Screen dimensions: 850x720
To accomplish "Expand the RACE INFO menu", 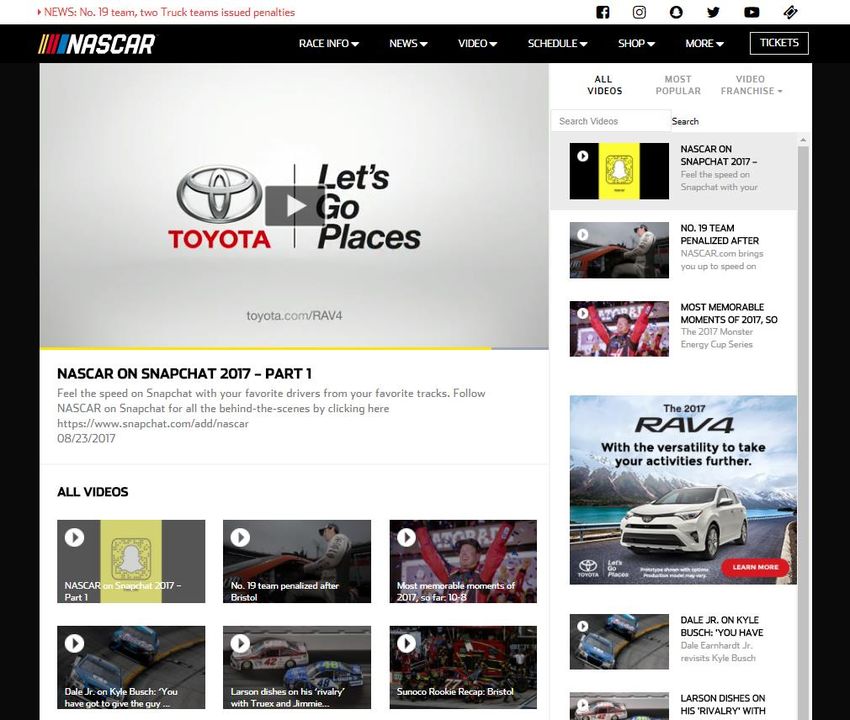I will [329, 43].
